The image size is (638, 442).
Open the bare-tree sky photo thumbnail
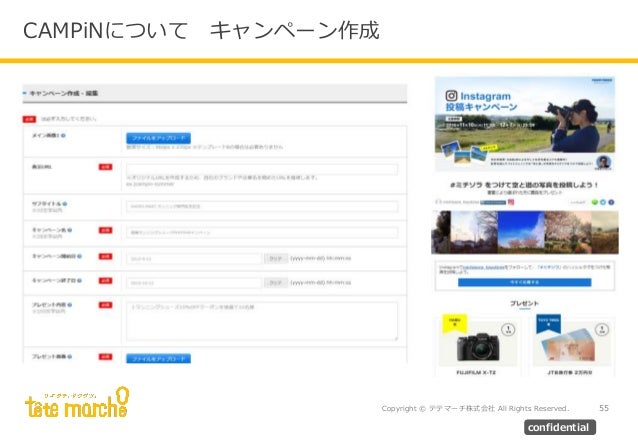pyautogui.click(x=474, y=232)
